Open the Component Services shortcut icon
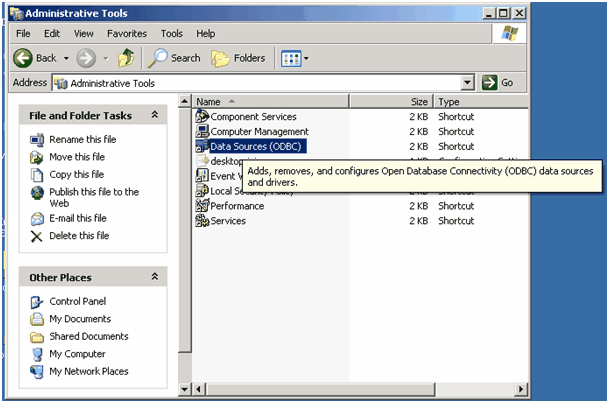 (x=202, y=117)
